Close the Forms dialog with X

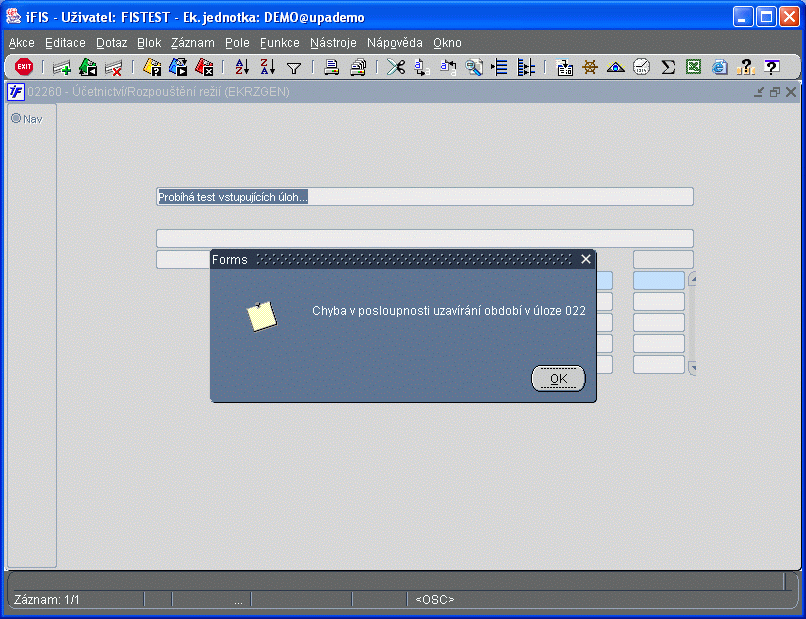point(585,259)
